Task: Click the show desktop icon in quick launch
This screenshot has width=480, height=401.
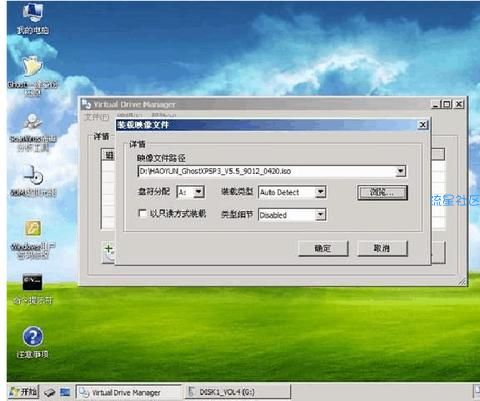Action: click(x=65, y=392)
